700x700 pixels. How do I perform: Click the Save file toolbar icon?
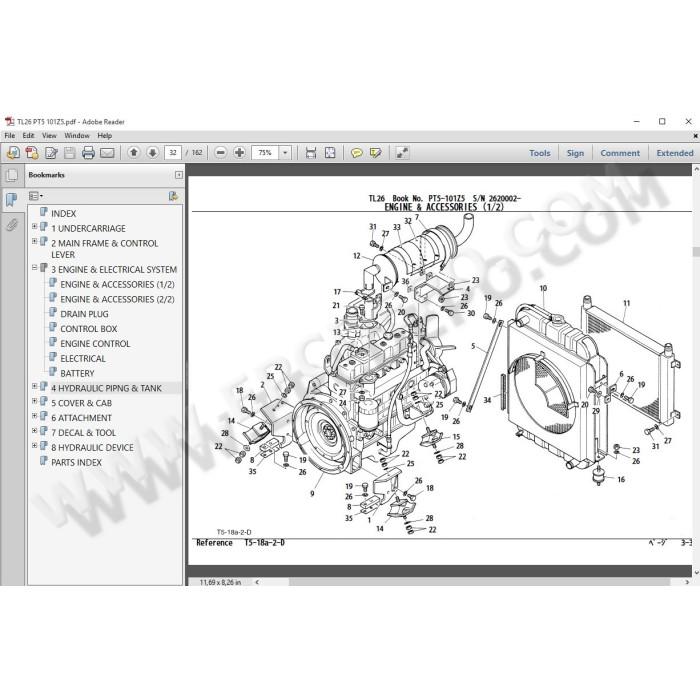(x=70, y=153)
